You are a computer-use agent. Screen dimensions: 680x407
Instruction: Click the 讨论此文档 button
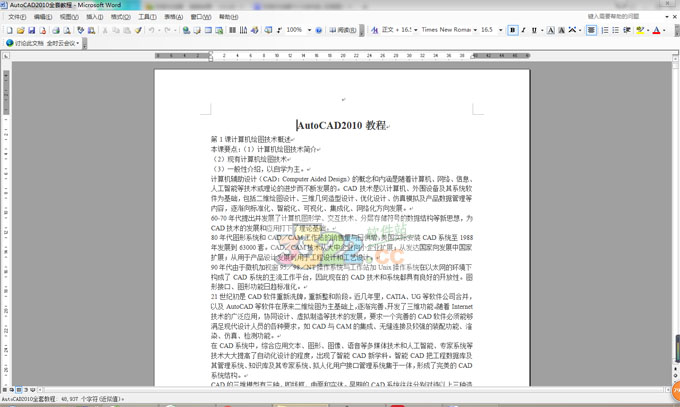pos(25,43)
